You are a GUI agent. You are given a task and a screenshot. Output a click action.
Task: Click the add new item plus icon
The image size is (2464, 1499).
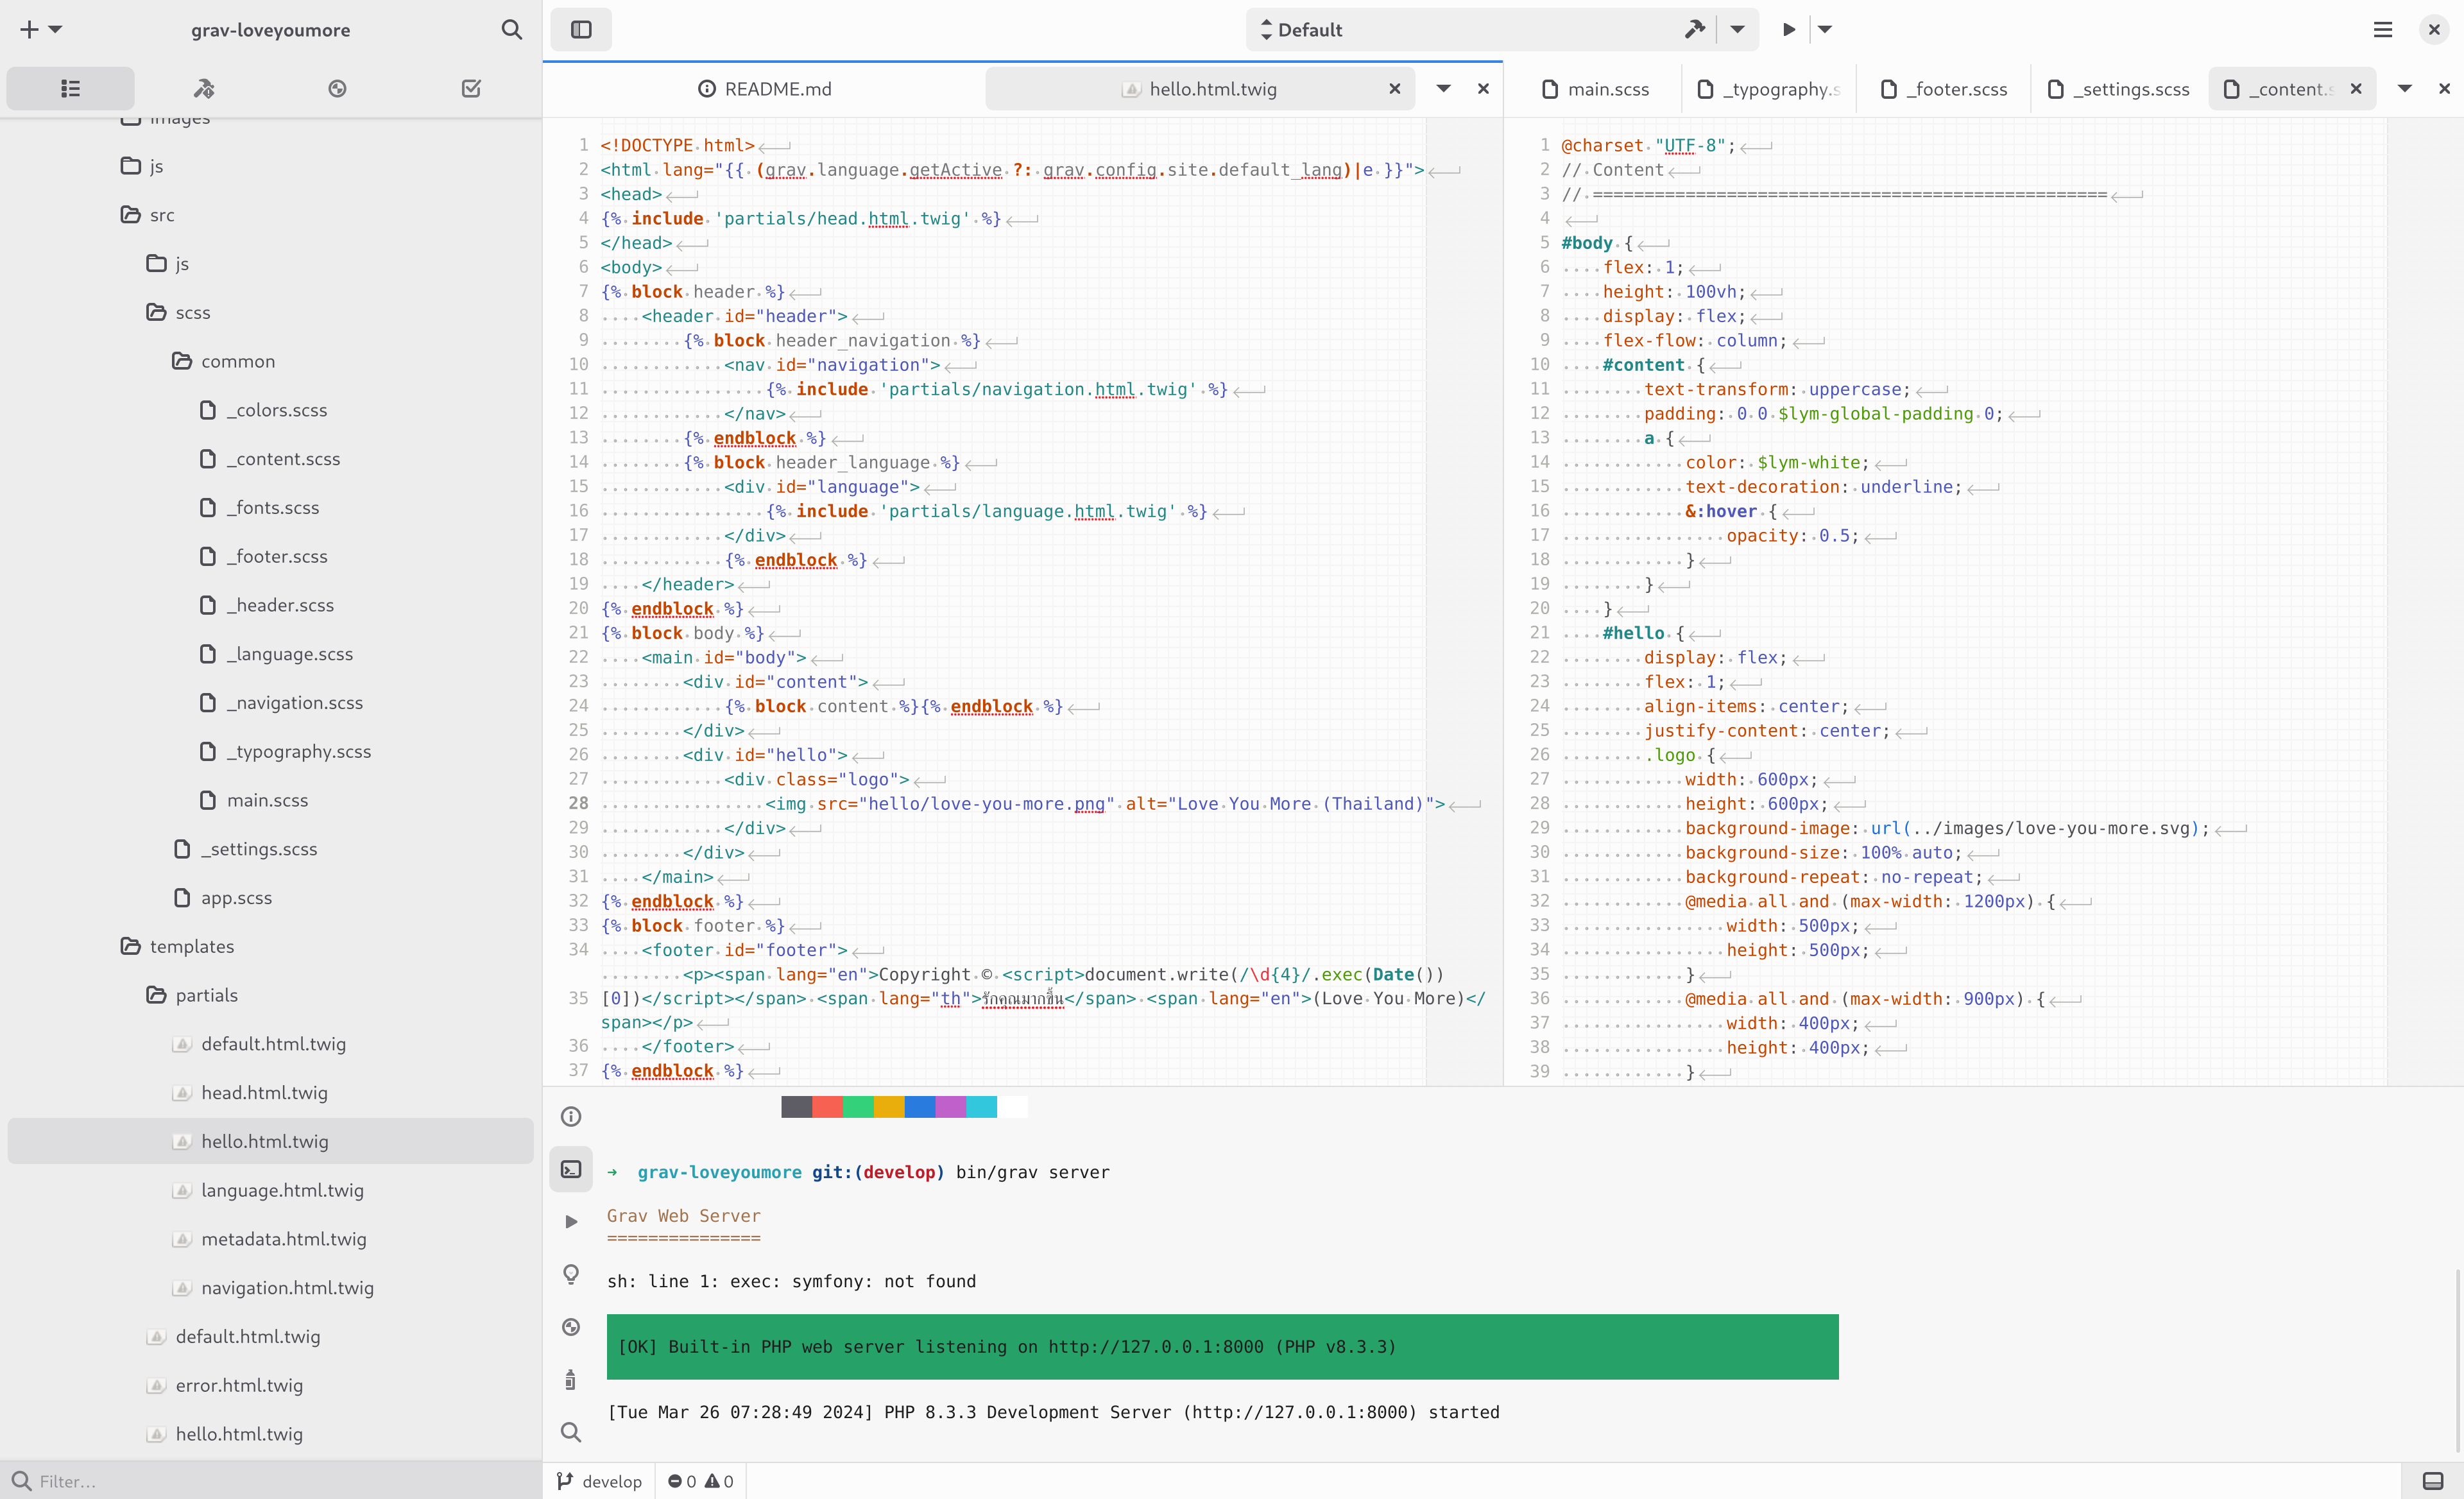coord(29,30)
